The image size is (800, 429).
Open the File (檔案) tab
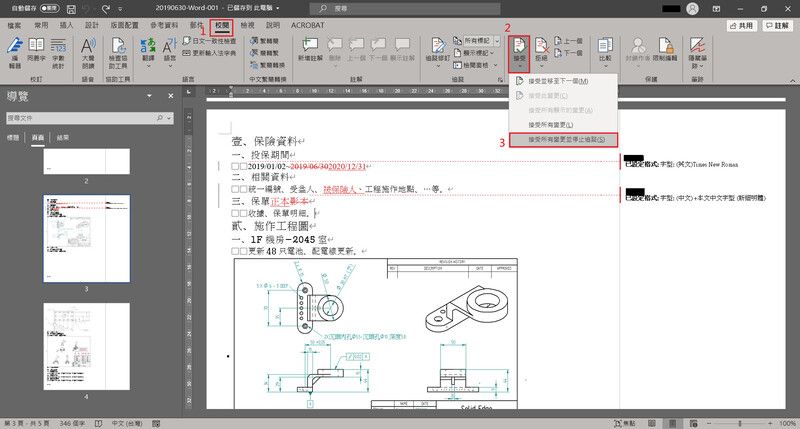click(x=14, y=25)
